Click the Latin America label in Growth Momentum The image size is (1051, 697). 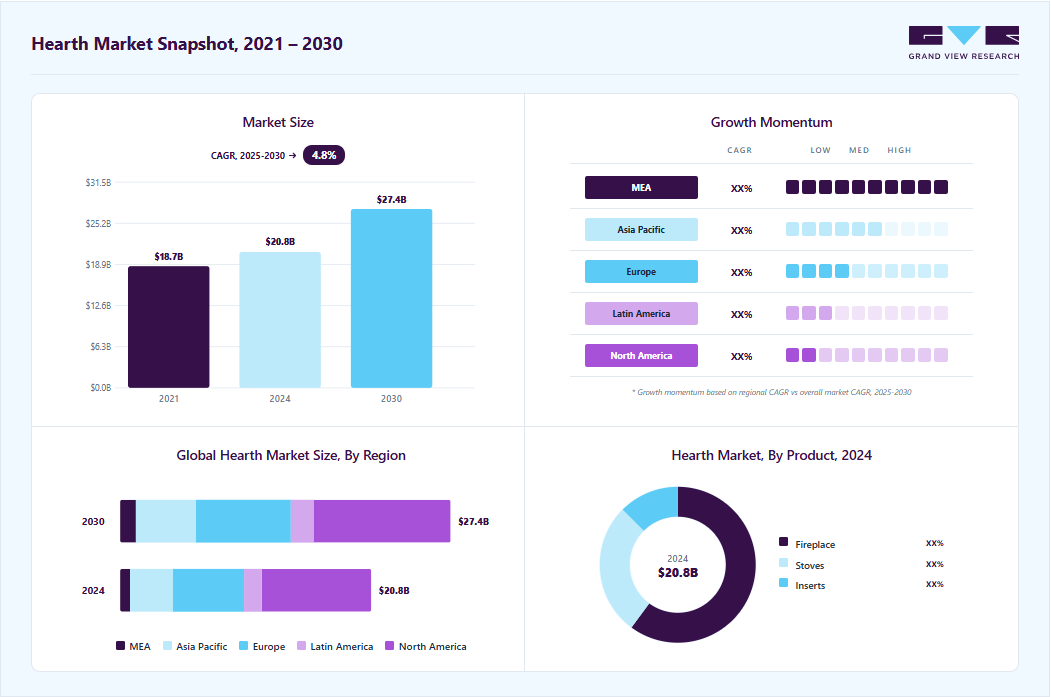pos(641,314)
